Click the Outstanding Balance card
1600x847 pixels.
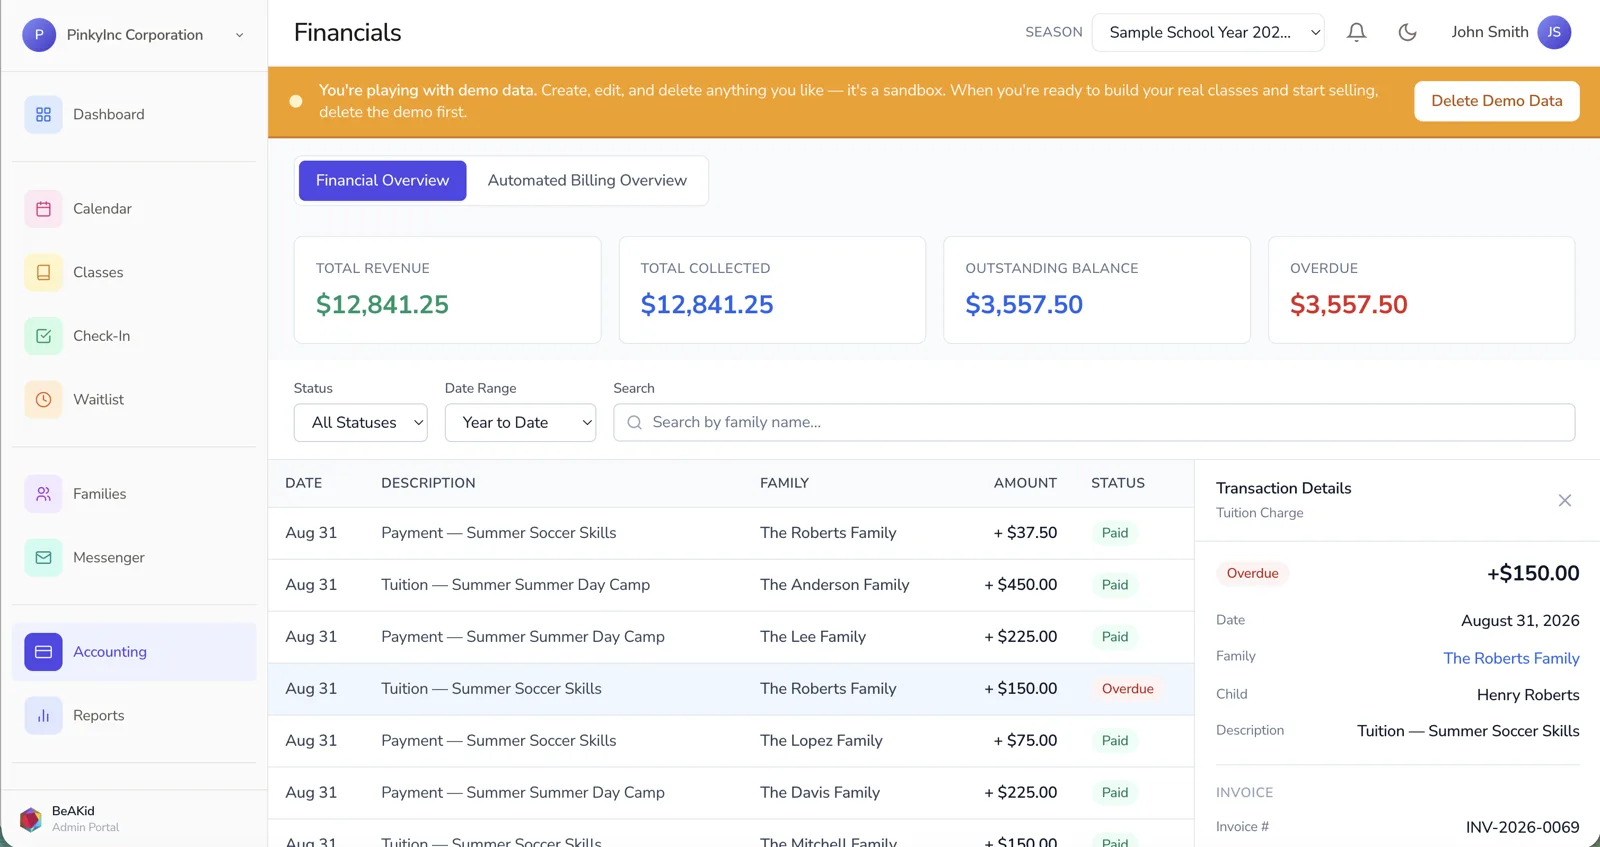tap(1096, 290)
